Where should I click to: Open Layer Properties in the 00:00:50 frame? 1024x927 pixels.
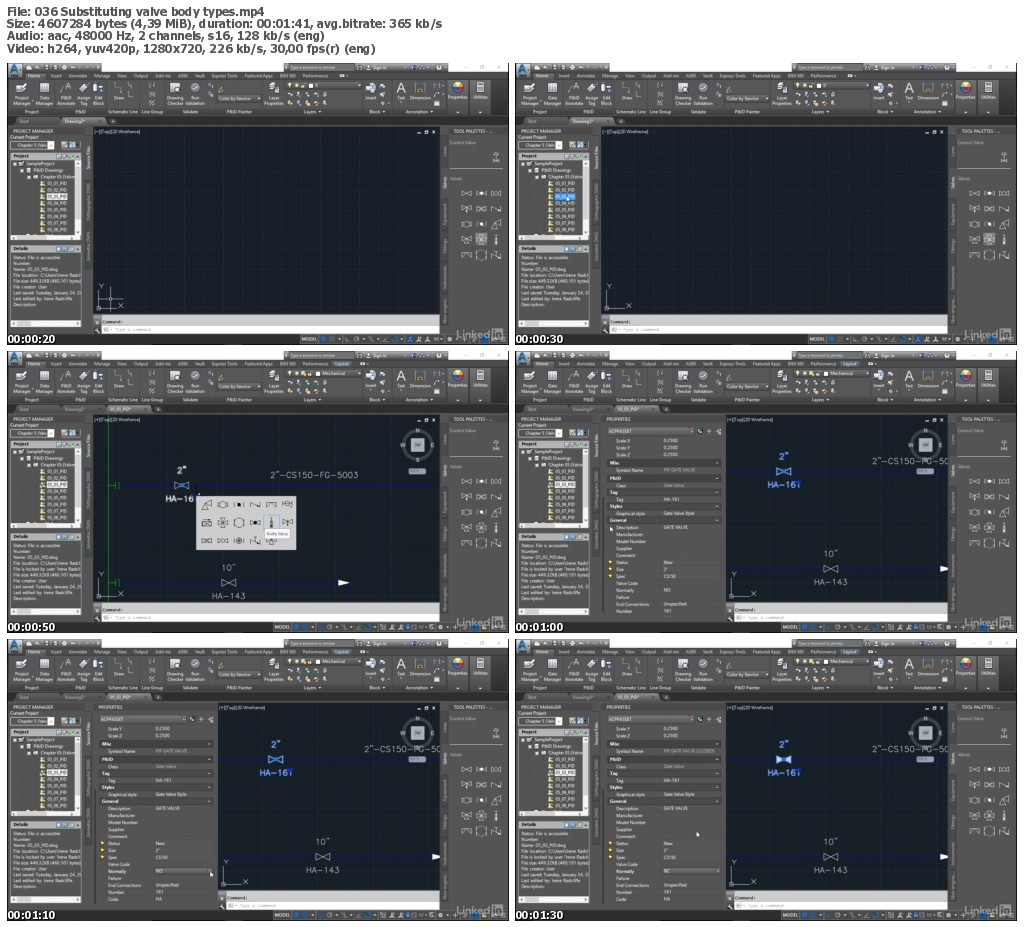point(273,381)
